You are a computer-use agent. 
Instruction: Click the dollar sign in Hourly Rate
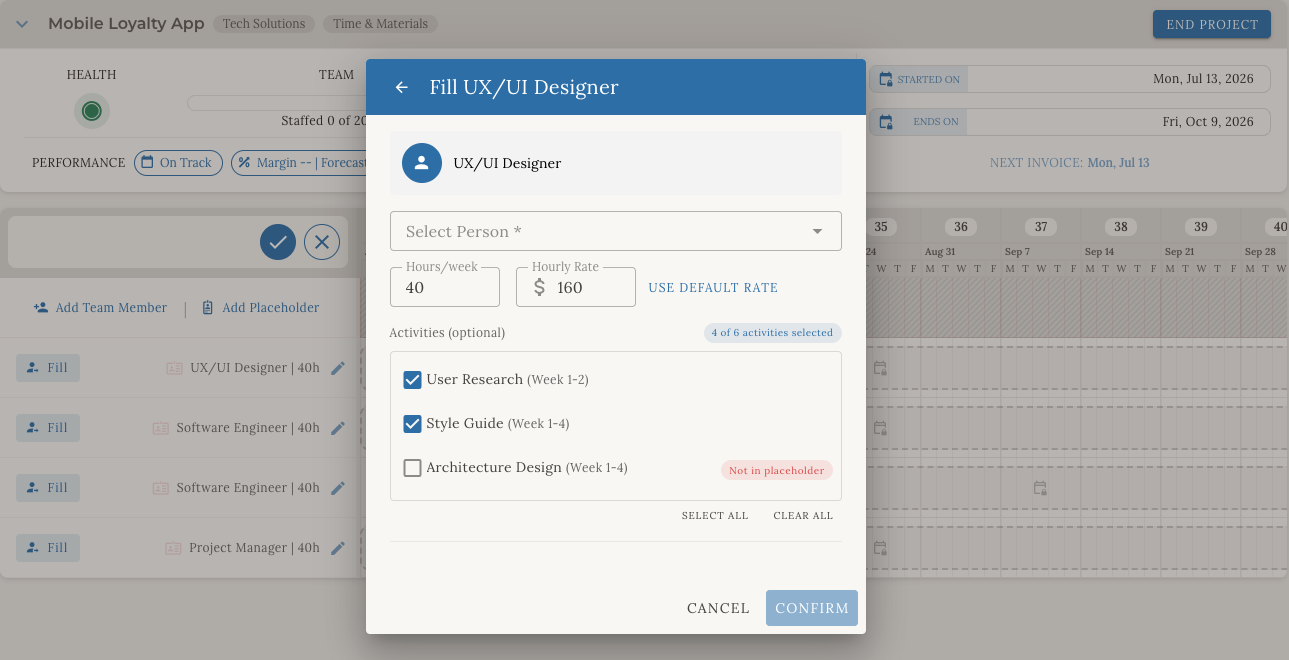coord(540,288)
